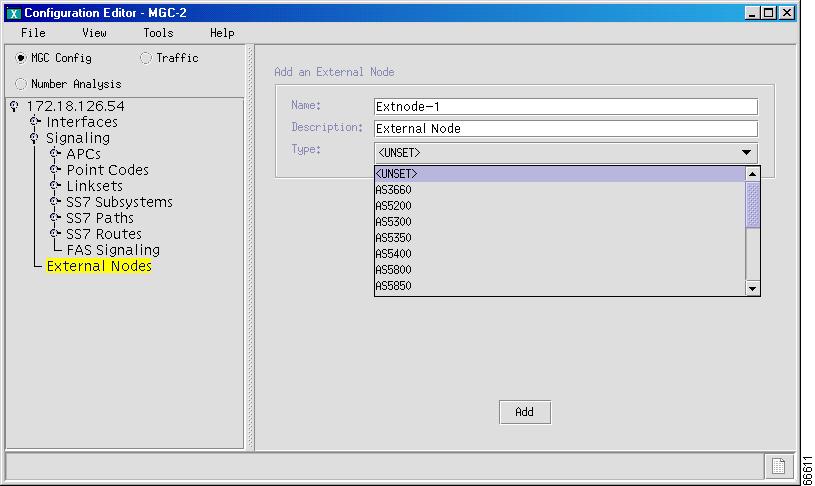Expand the SS7 Routes node
Image resolution: width=815 pixels, height=486 pixels.
click(55, 234)
